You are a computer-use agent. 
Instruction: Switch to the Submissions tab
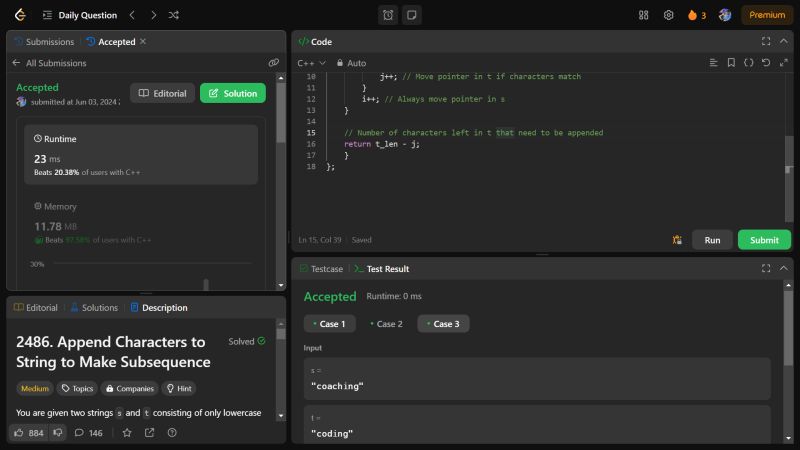(x=44, y=42)
